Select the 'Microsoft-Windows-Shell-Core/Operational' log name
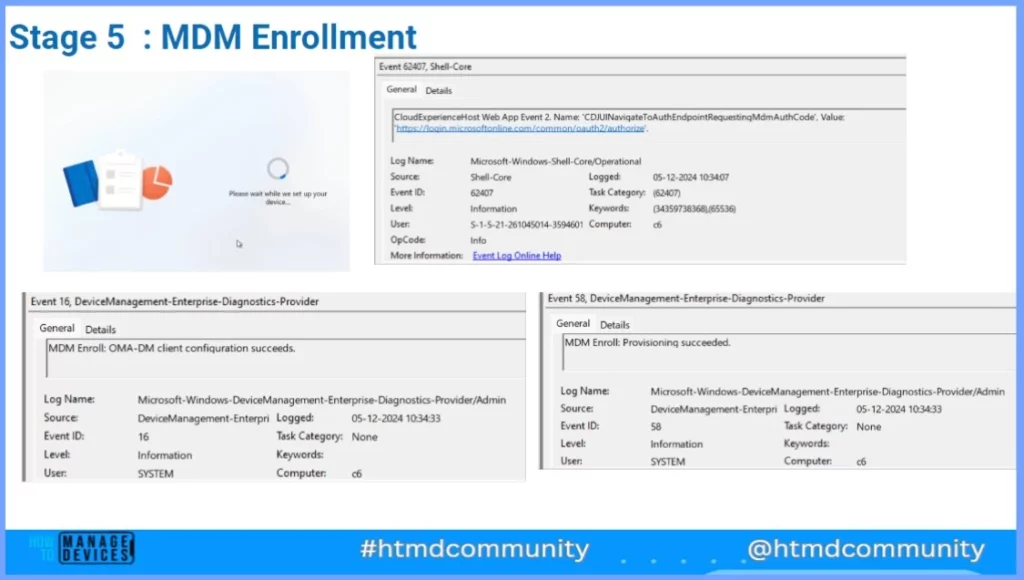Image resolution: width=1024 pixels, height=580 pixels. tap(556, 161)
